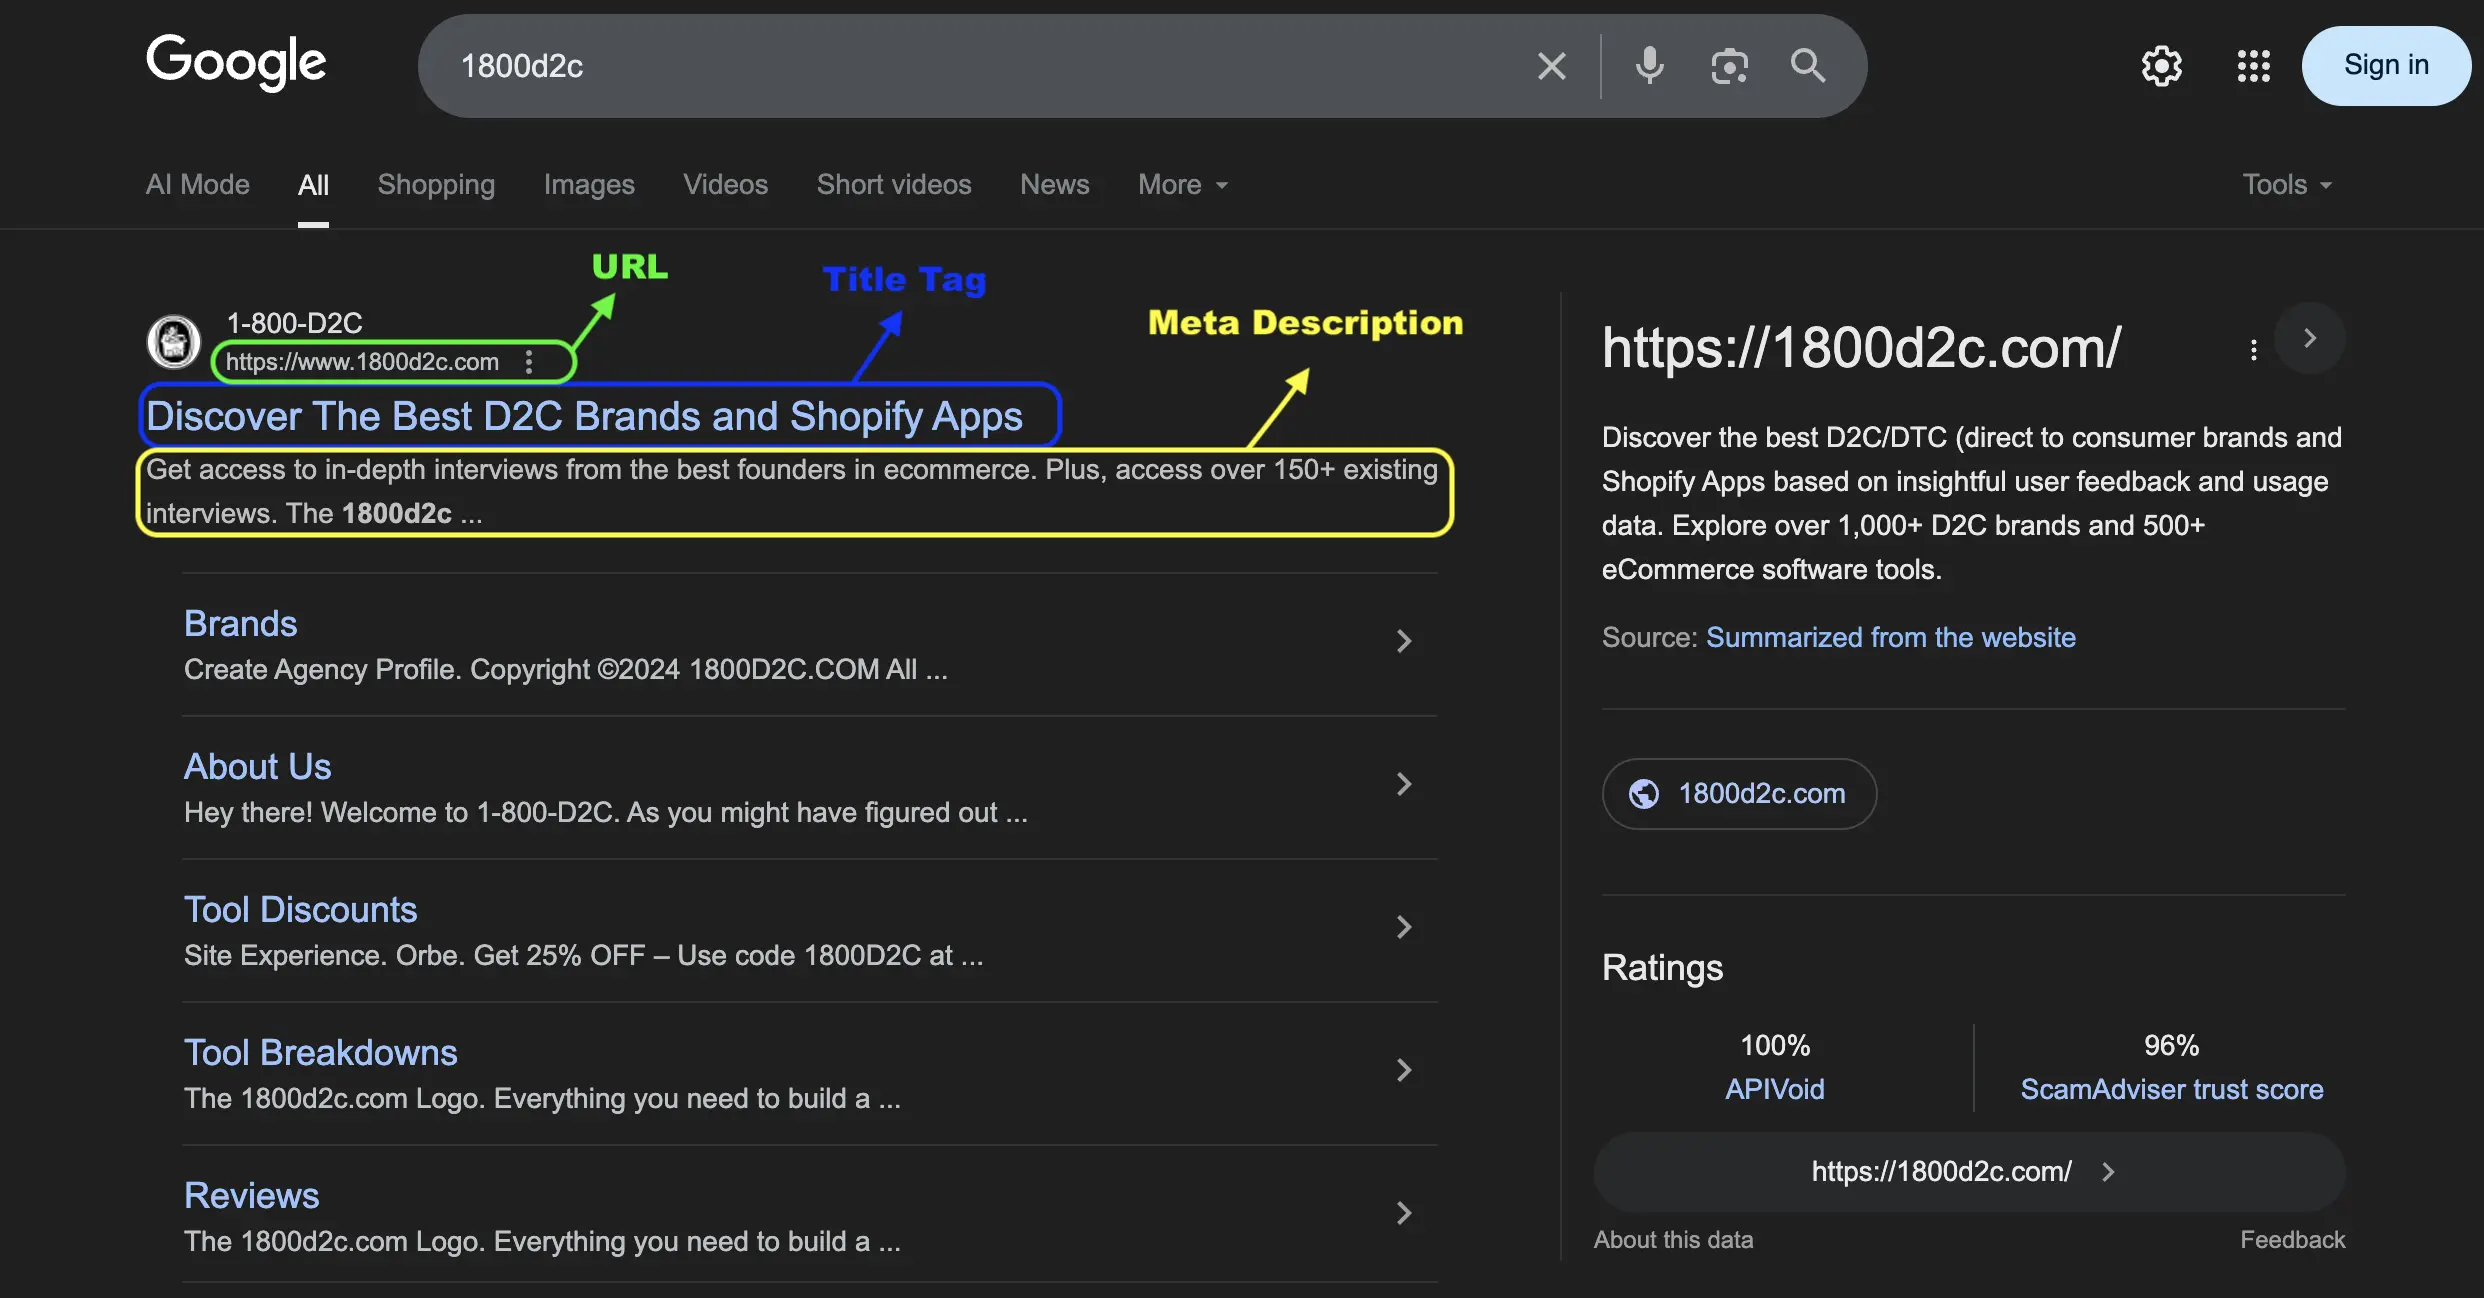Click the 1-800-D2C site favicon
The height and width of the screenshot is (1298, 2484).
coord(174,342)
